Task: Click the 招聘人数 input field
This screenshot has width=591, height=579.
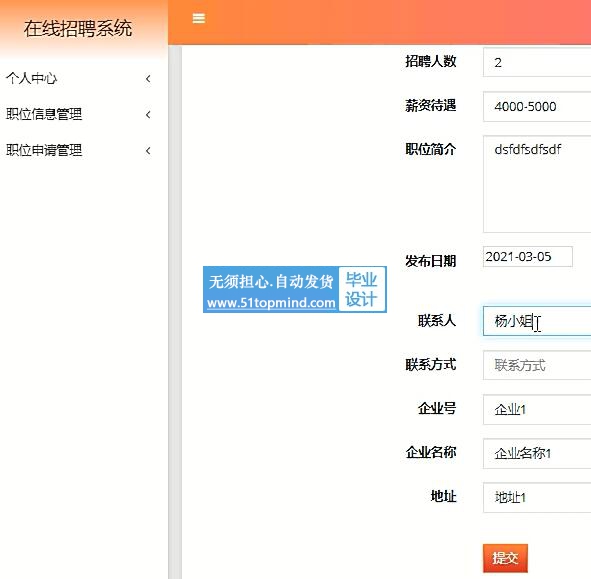Action: (x=537, y=62)
